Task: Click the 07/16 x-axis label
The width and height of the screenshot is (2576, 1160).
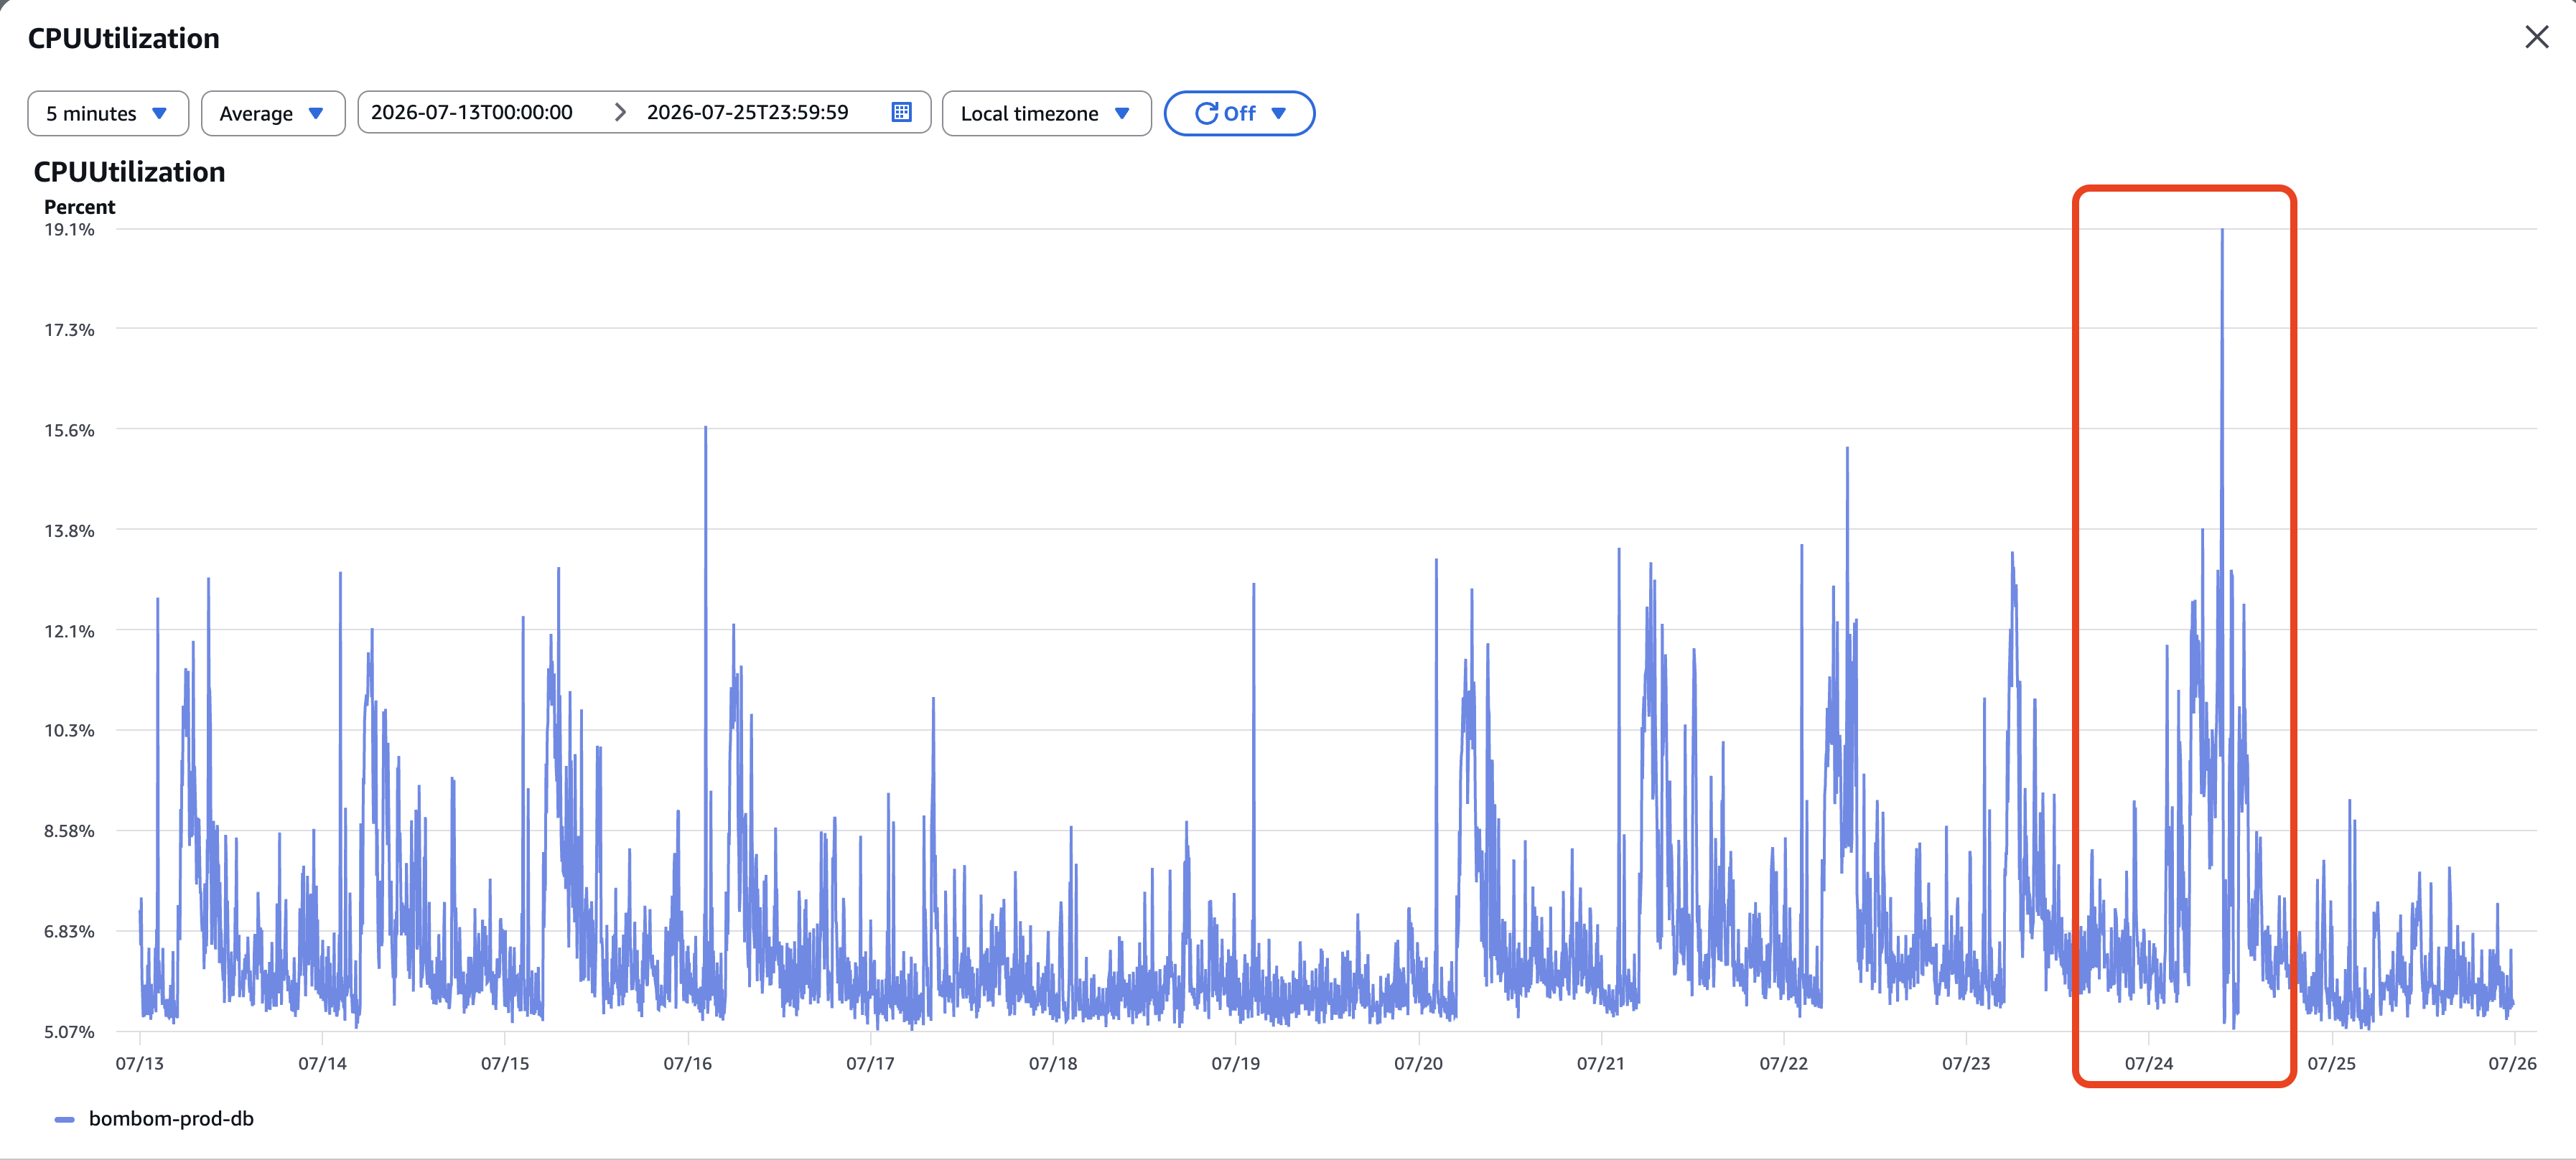Action: coord(688,1063)
